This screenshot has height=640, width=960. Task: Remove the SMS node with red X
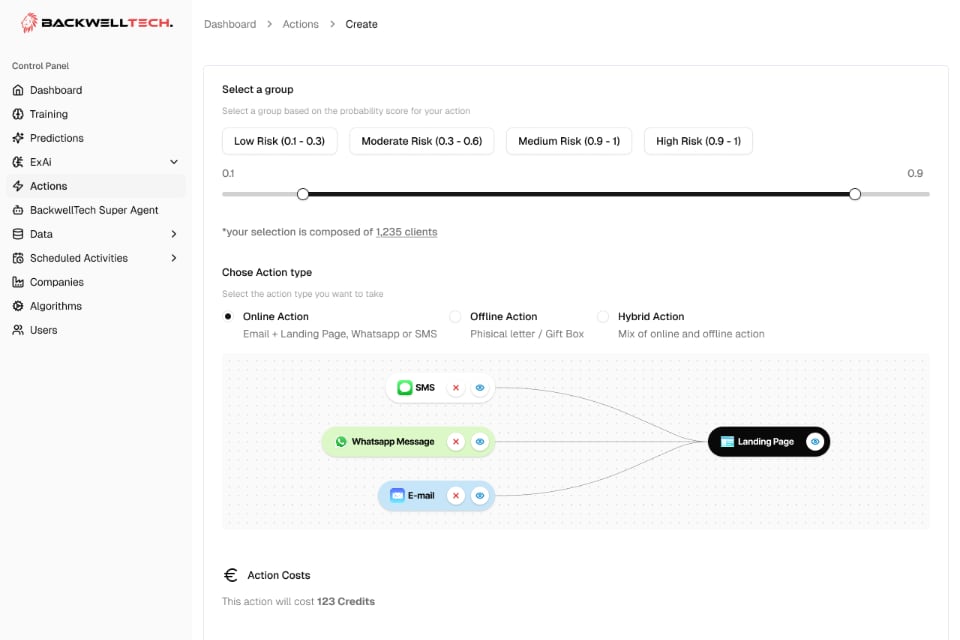tap(456, 388)
